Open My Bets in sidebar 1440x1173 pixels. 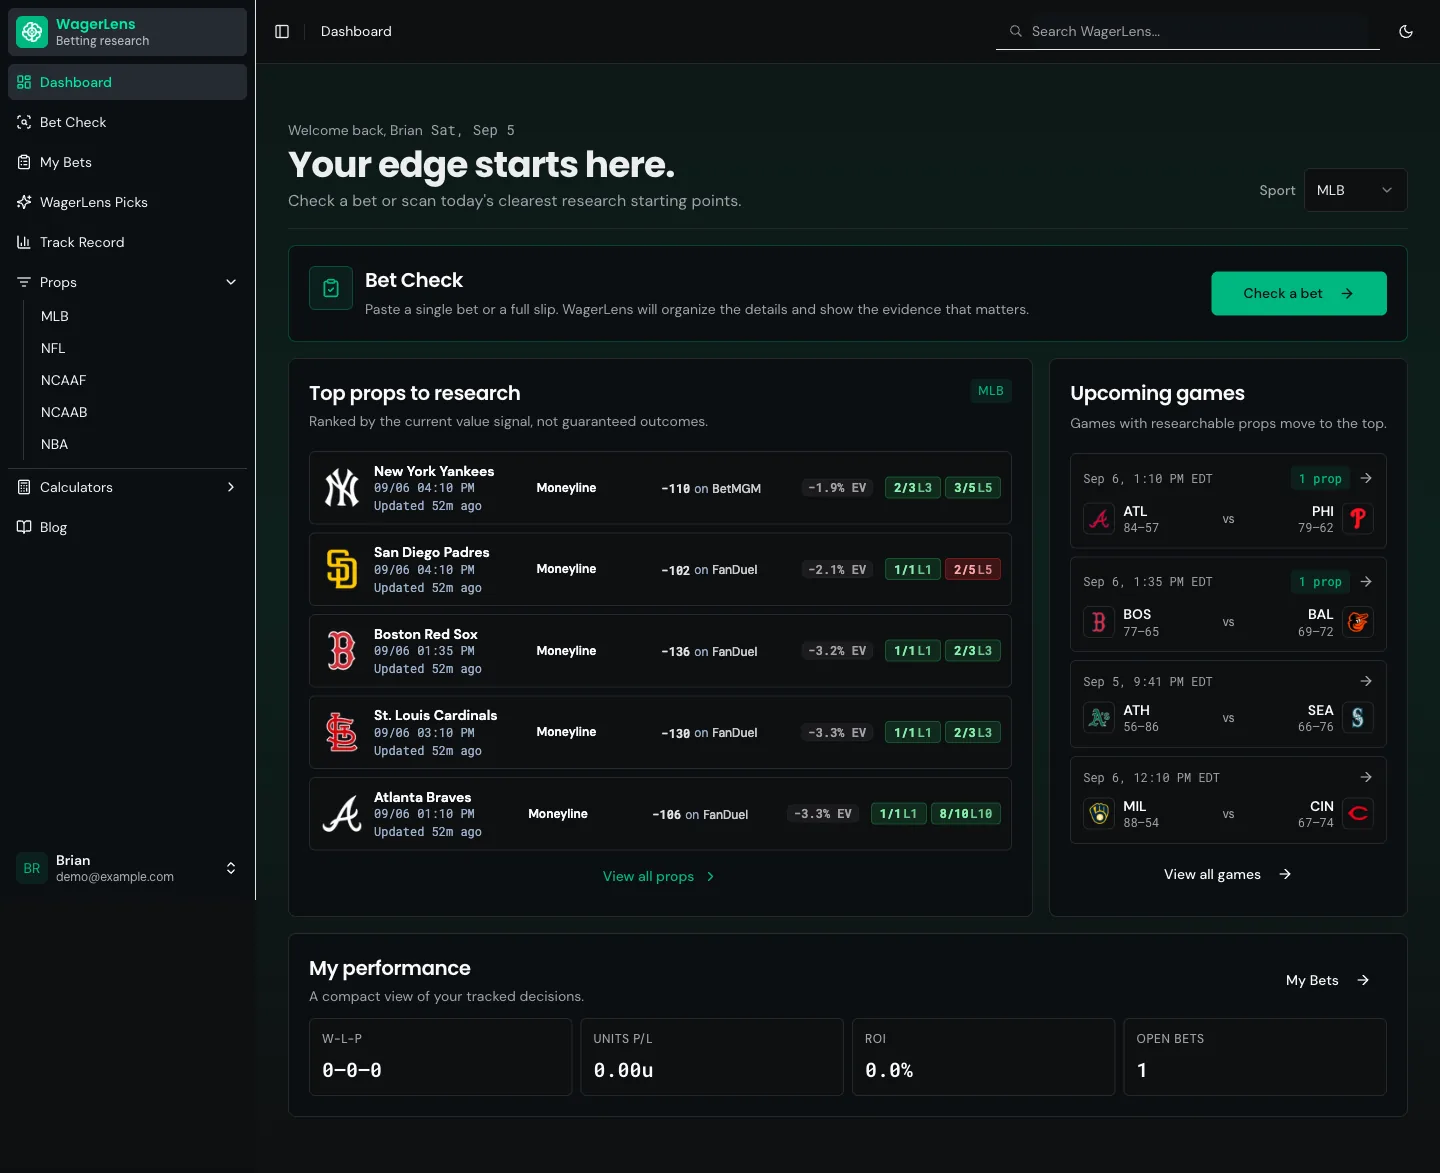127,162
